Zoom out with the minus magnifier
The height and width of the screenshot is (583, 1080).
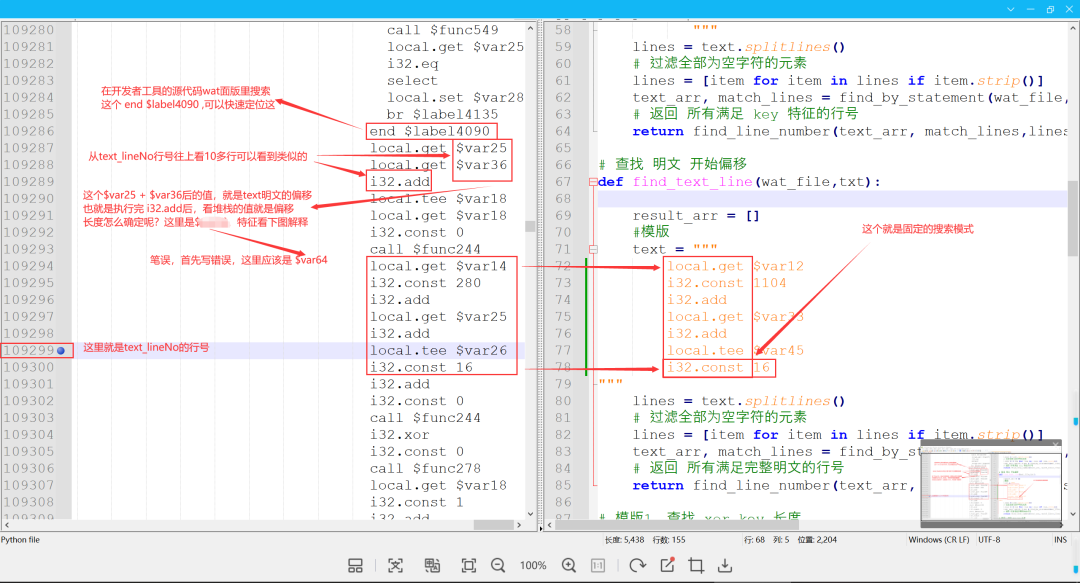498,566
